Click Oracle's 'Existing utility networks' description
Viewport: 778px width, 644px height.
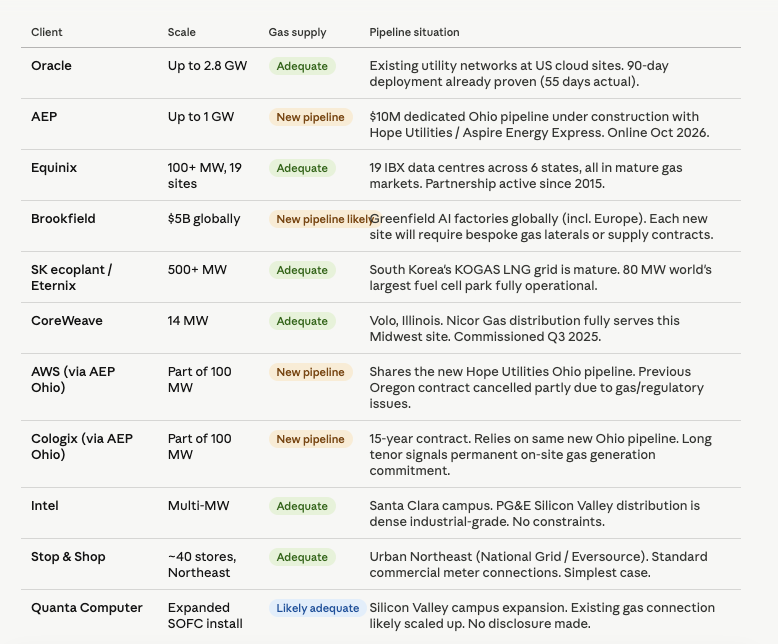coord(519,73)
